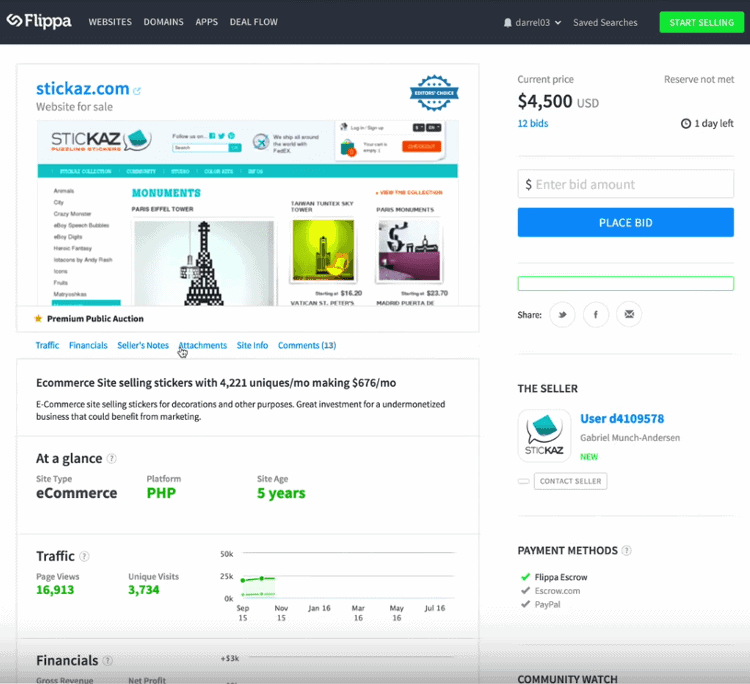Click the clock icon by 1 day left

click(x=686, y=123)
